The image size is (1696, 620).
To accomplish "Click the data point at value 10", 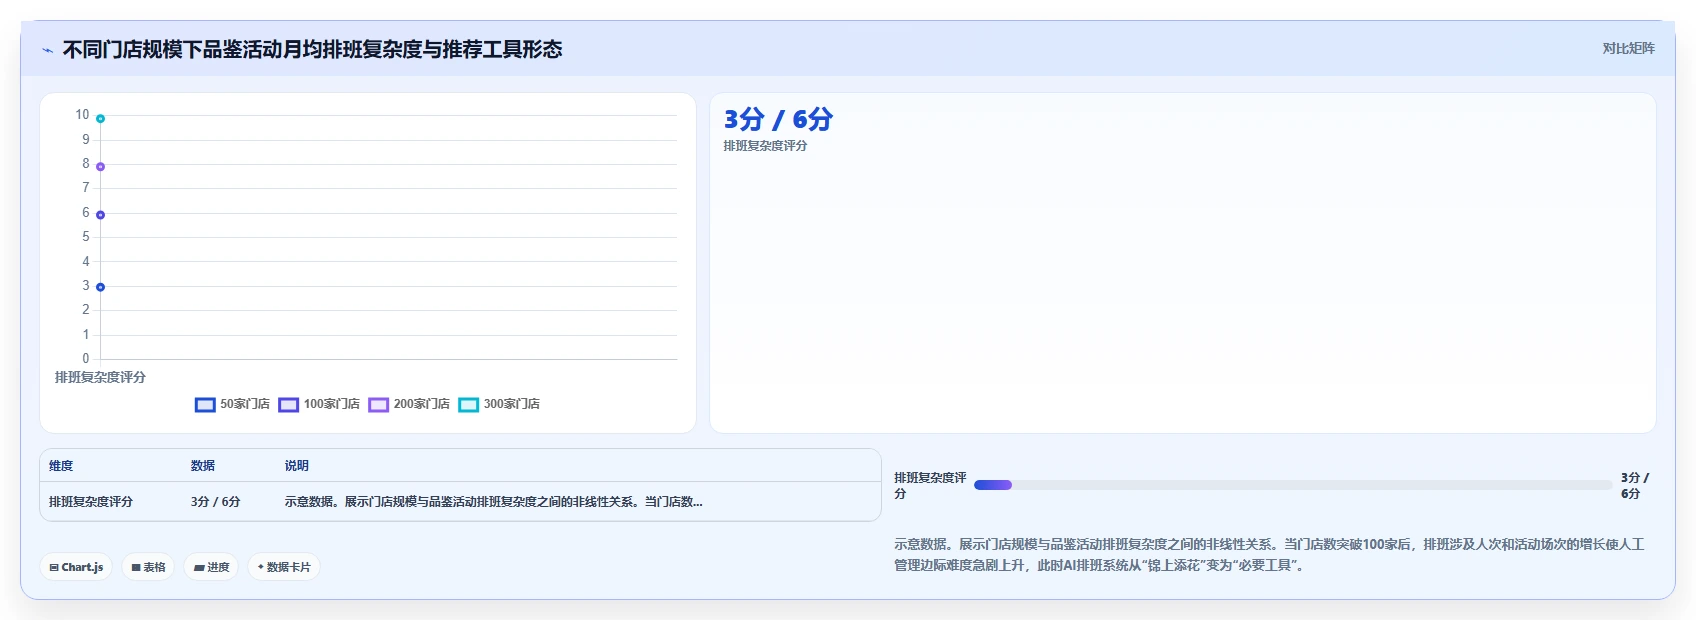I will pos(100,118).
